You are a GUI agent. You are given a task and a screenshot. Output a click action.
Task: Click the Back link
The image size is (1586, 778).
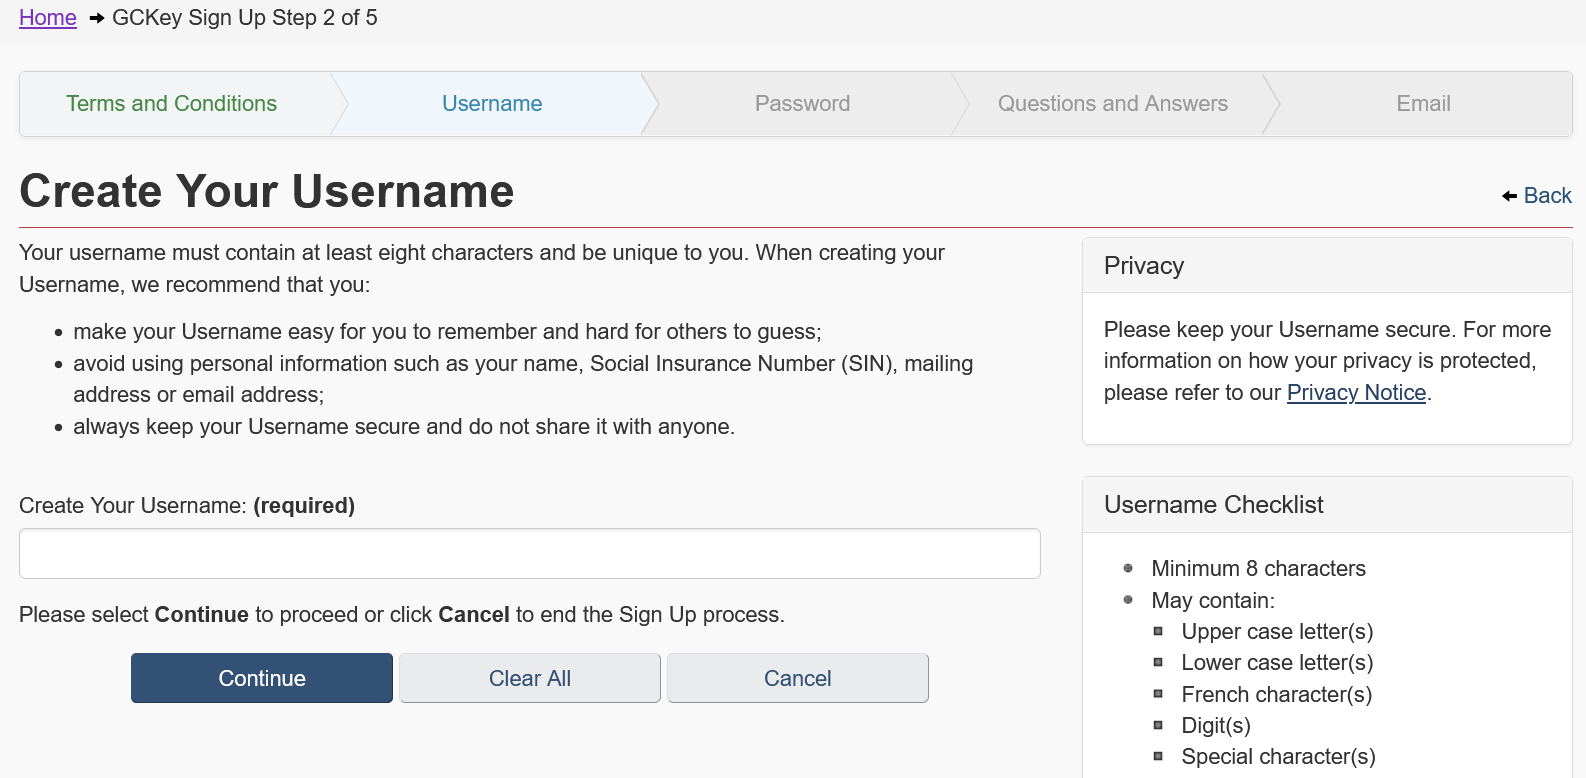1547,196
